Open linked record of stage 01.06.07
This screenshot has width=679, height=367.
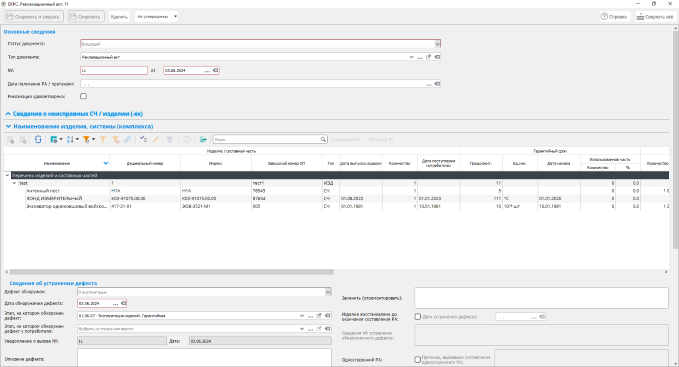[x=319, y=316]
